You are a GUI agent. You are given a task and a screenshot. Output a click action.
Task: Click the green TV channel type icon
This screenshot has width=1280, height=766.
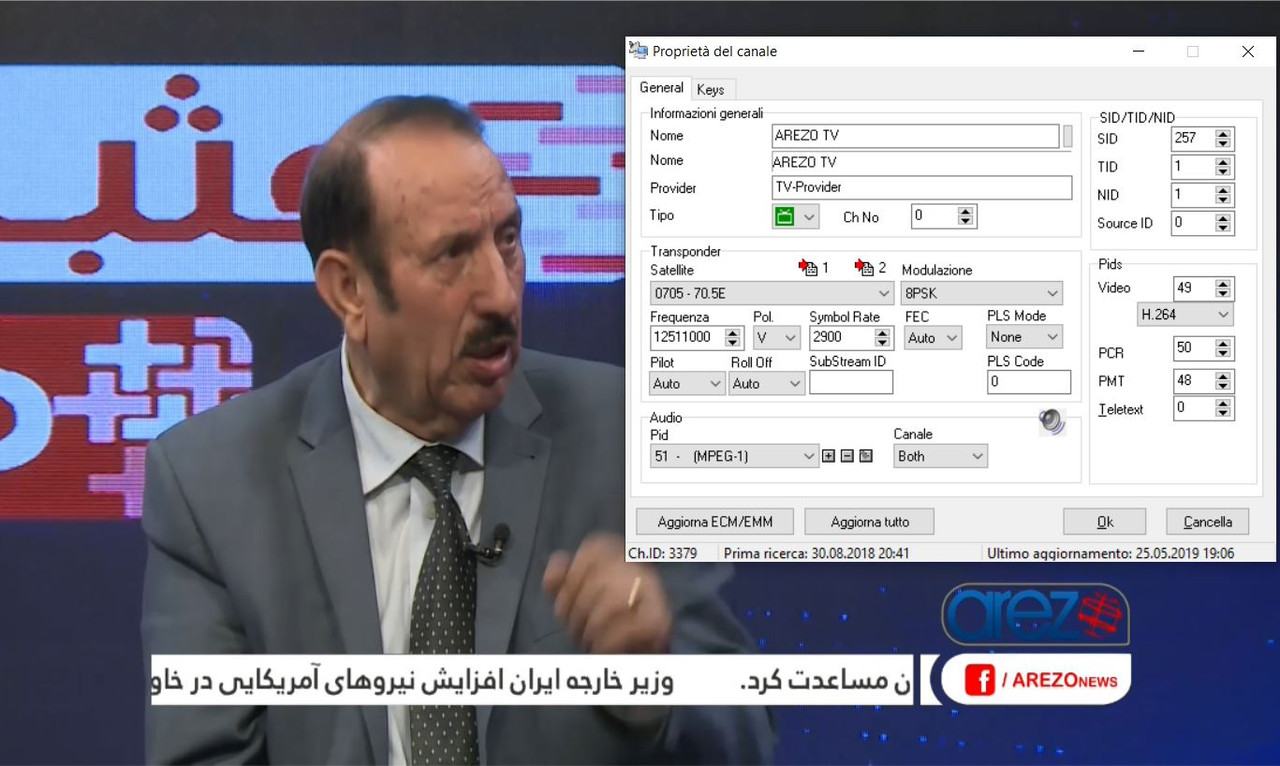[785, 216]
